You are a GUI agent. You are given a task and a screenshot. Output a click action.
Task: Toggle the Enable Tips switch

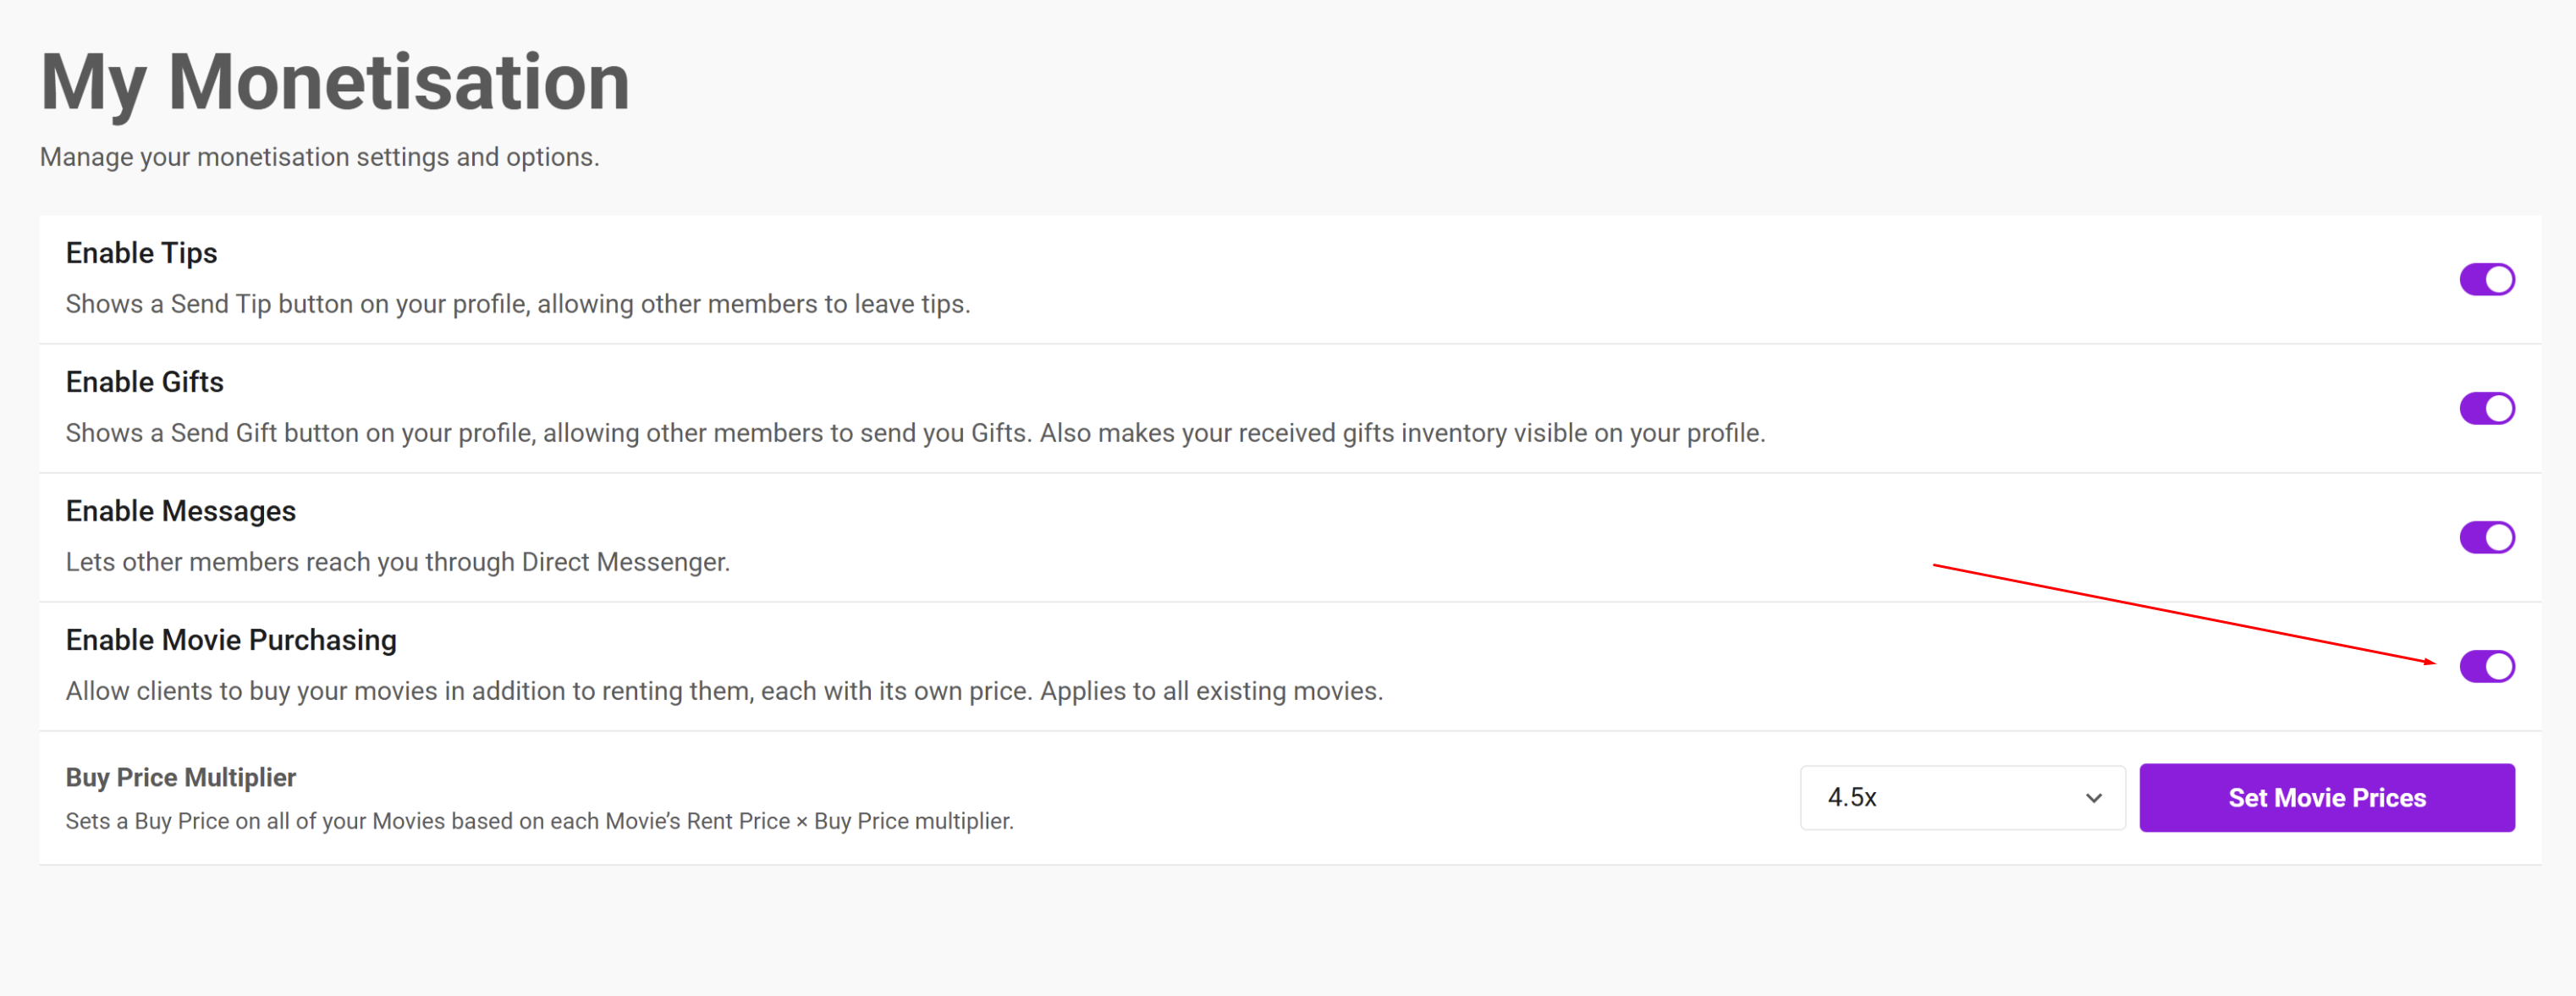point(2486,279)
